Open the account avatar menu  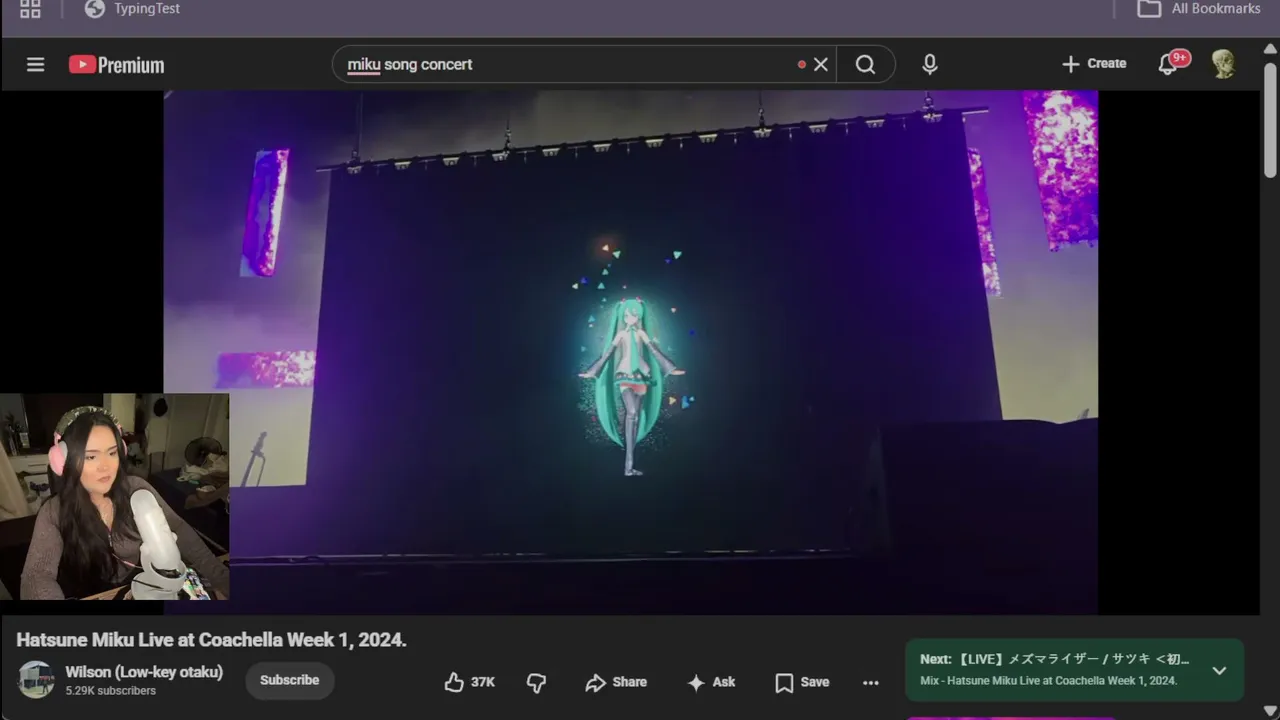[x=1223, y=64]
